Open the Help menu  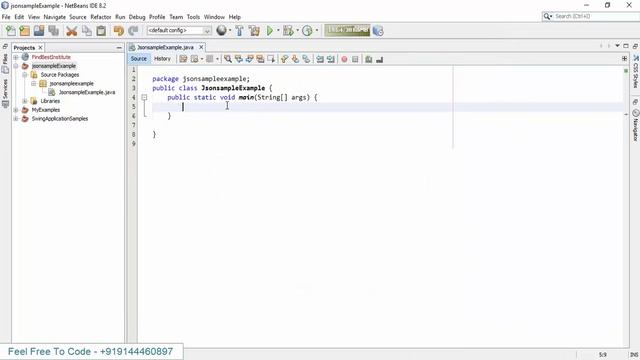pos(235,17)
